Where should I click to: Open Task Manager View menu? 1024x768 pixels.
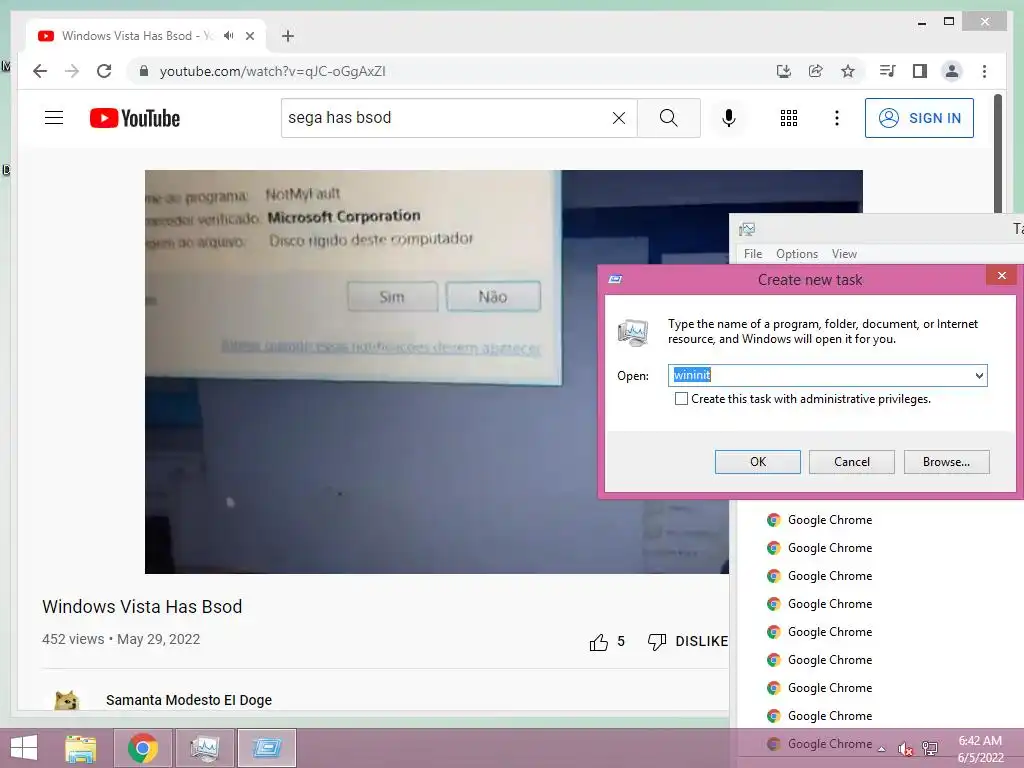point(844,253)
